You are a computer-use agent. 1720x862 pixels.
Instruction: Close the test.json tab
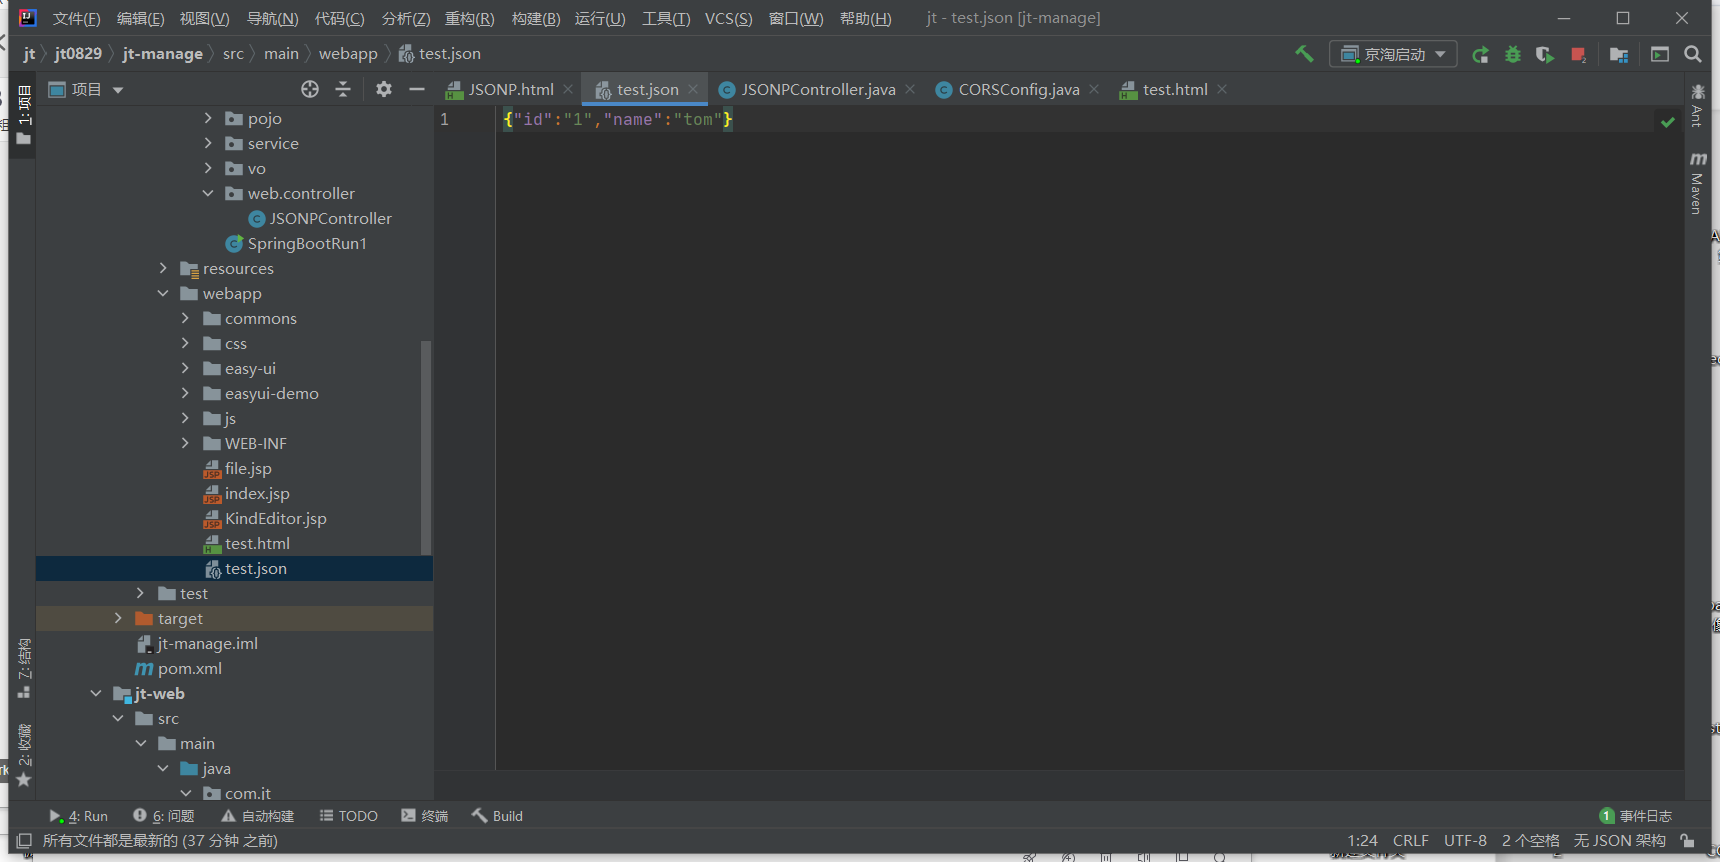pyautogui.click(x=693, y=89)
